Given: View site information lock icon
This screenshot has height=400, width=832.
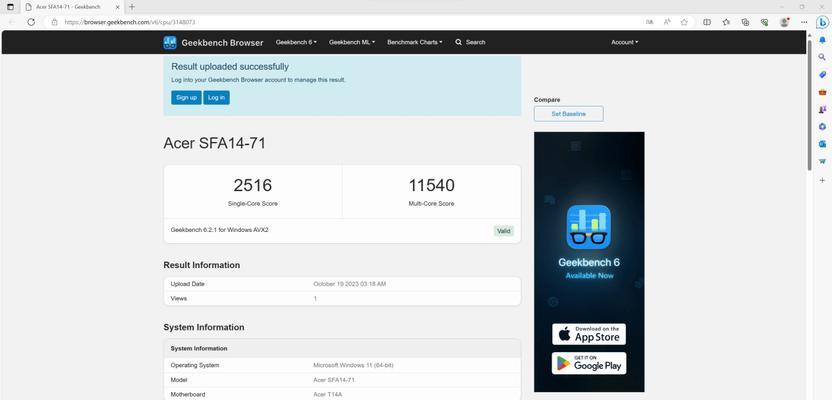Looking at the screenshot, I should [x=54, y=22].
